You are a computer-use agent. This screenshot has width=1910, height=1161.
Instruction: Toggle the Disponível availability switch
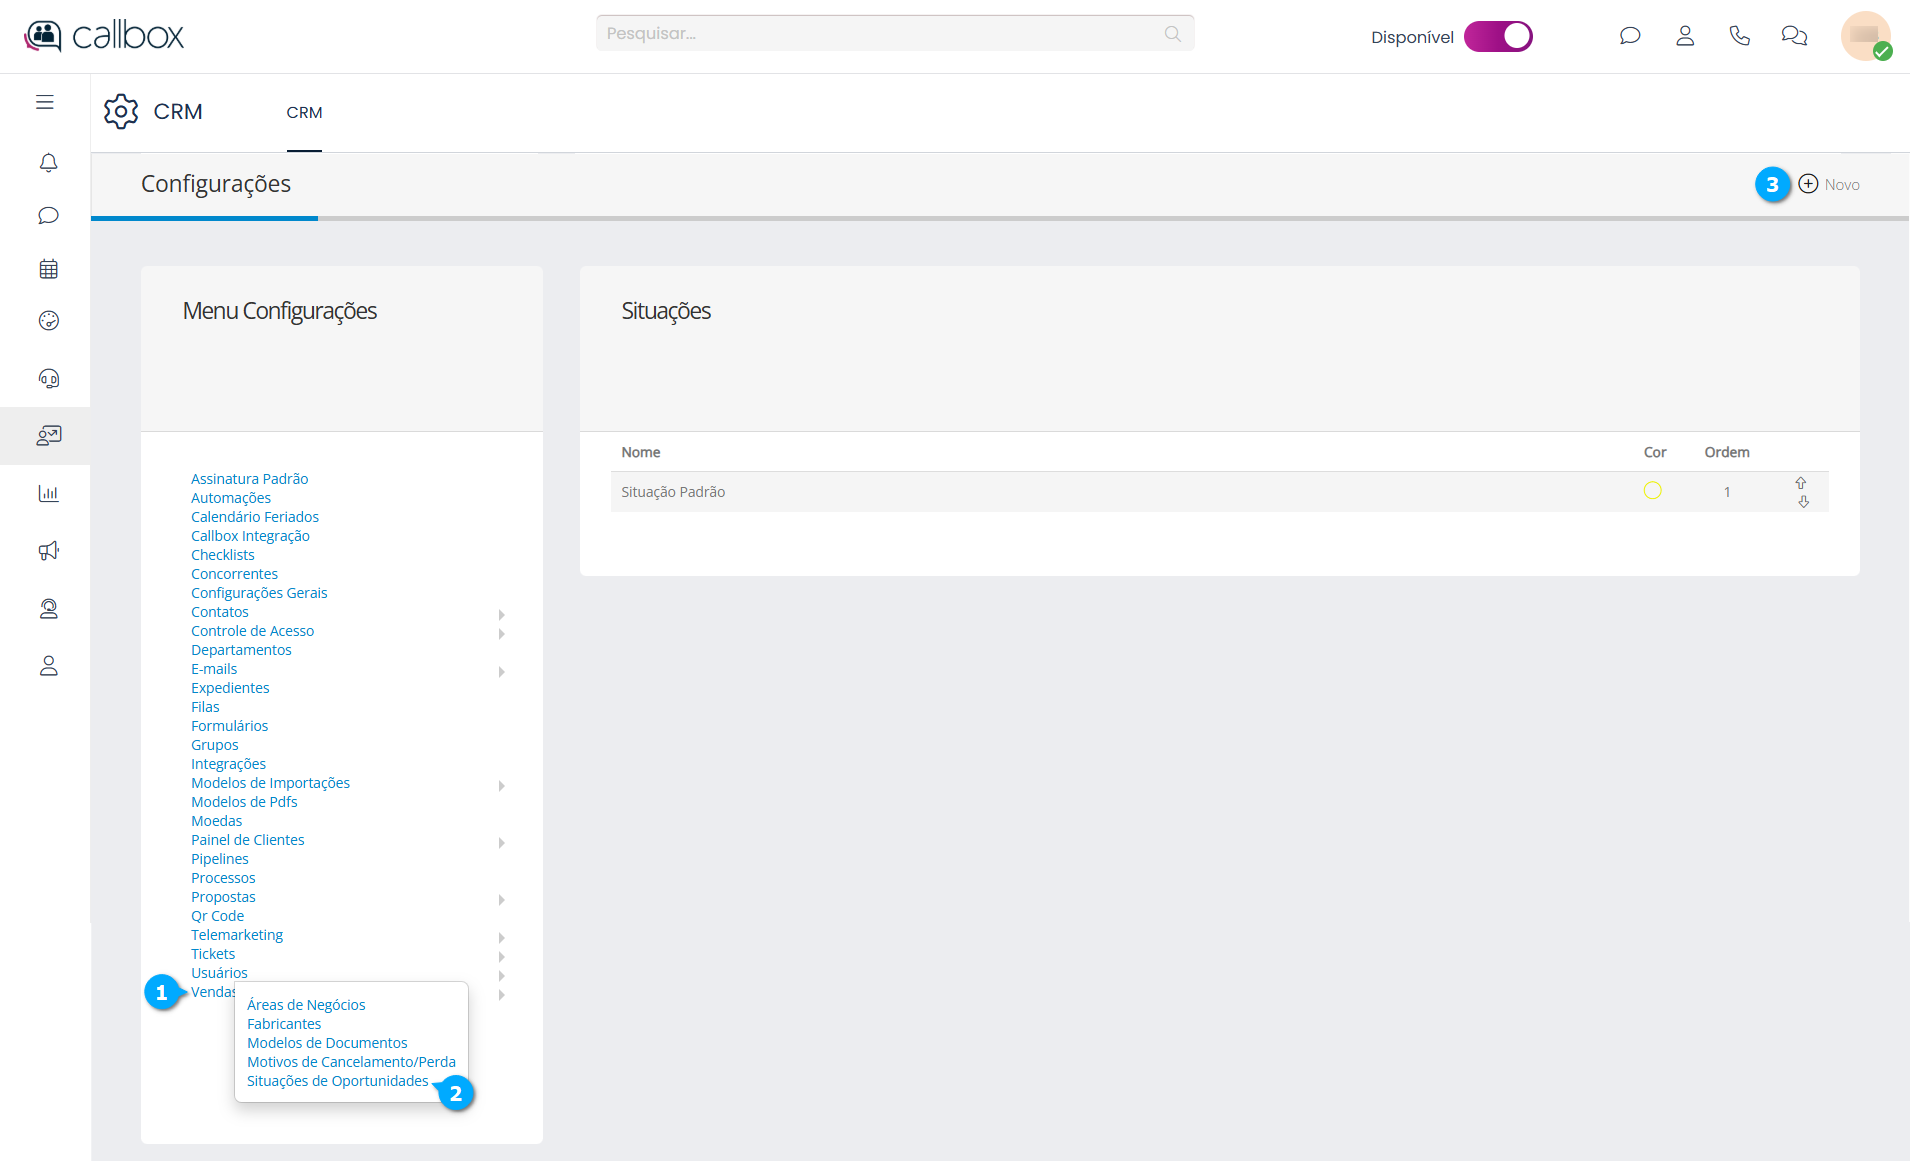1497,36
